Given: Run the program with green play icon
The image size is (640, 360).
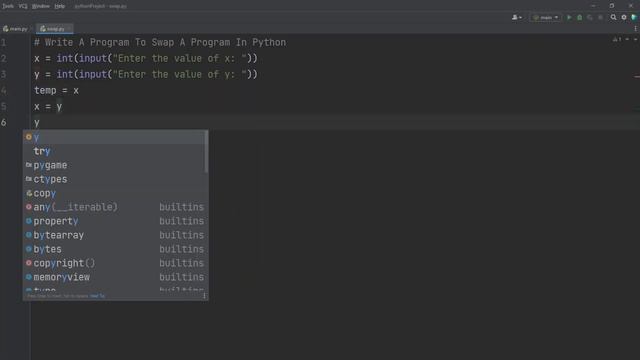Looking at the screenshot, I should [569, 18].
